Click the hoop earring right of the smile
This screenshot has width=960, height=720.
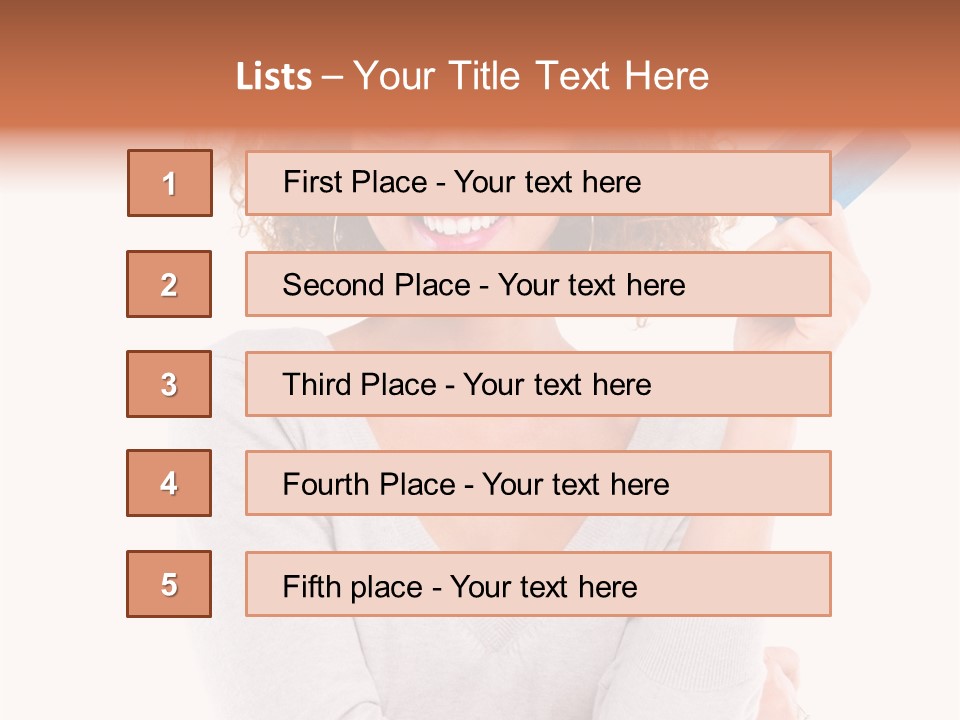pyautogui.click(x=590, y=230)
